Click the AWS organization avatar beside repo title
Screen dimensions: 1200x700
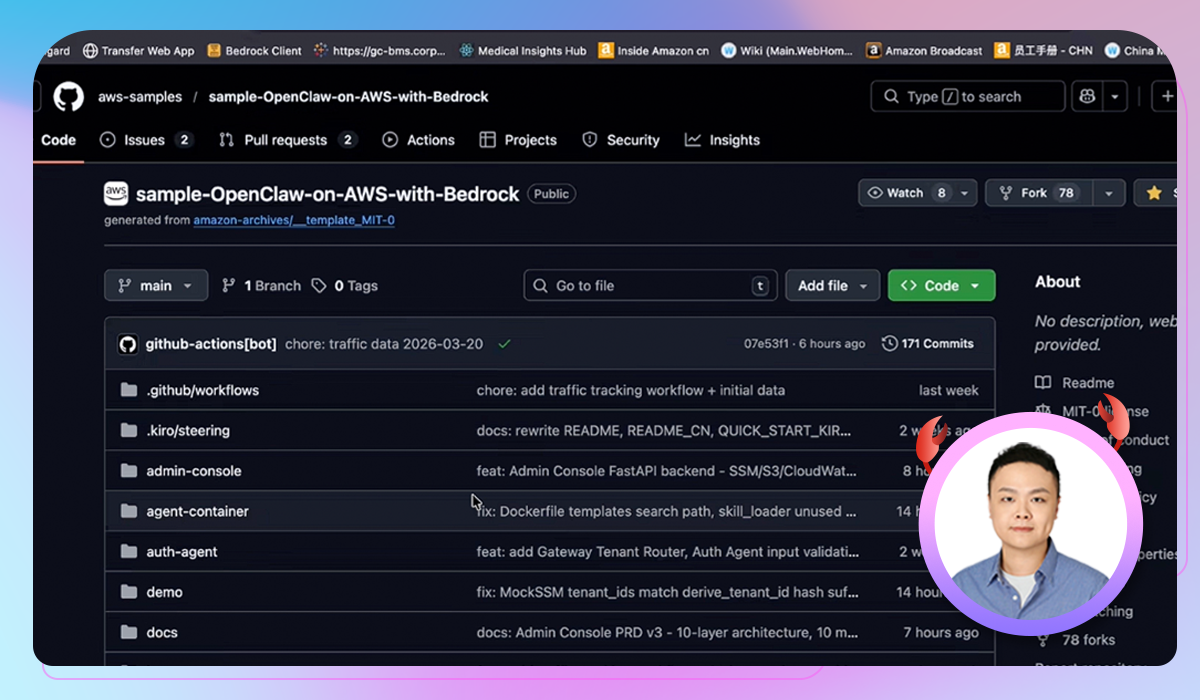tap(116, 194)
